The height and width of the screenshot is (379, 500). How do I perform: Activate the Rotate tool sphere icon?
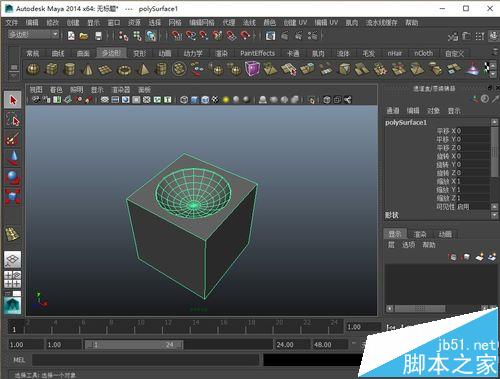[x=13, y=177]
